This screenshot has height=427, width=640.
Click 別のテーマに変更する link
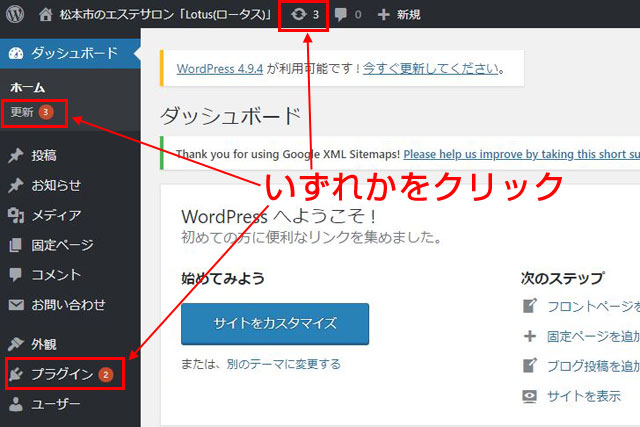tap(284, 364)
